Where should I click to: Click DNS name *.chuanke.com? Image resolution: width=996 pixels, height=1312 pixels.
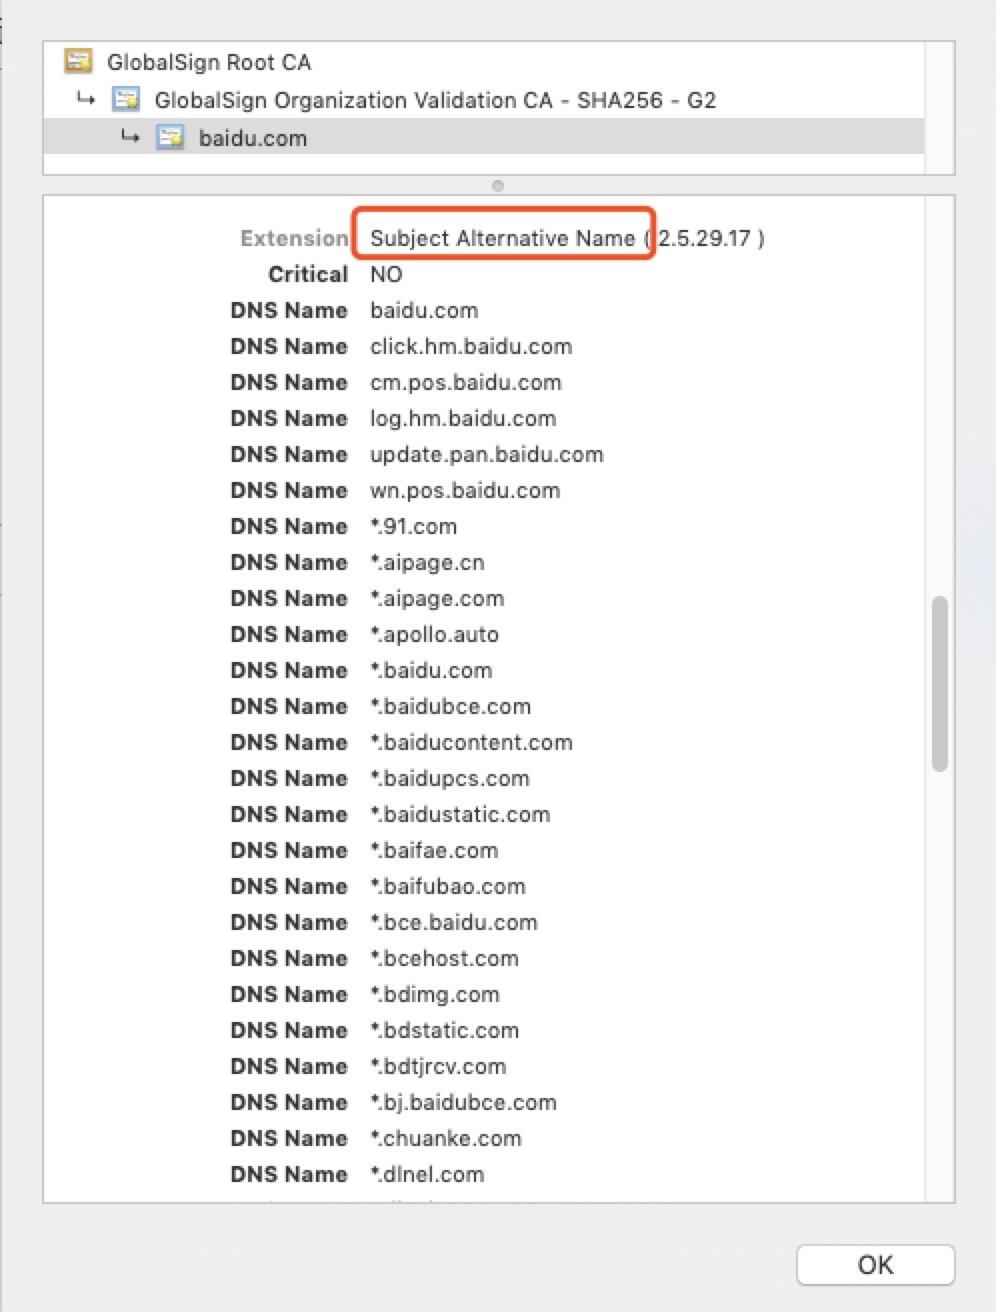(x=446, y=1138)
